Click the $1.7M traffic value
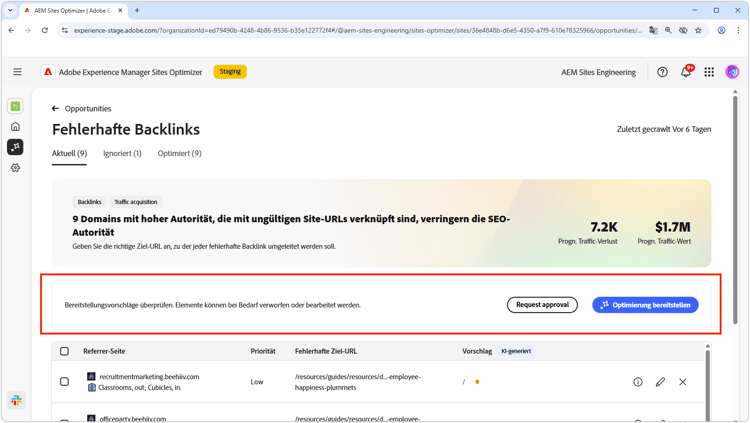This screenshot has width=750, height=423. [x=673, y=227]
